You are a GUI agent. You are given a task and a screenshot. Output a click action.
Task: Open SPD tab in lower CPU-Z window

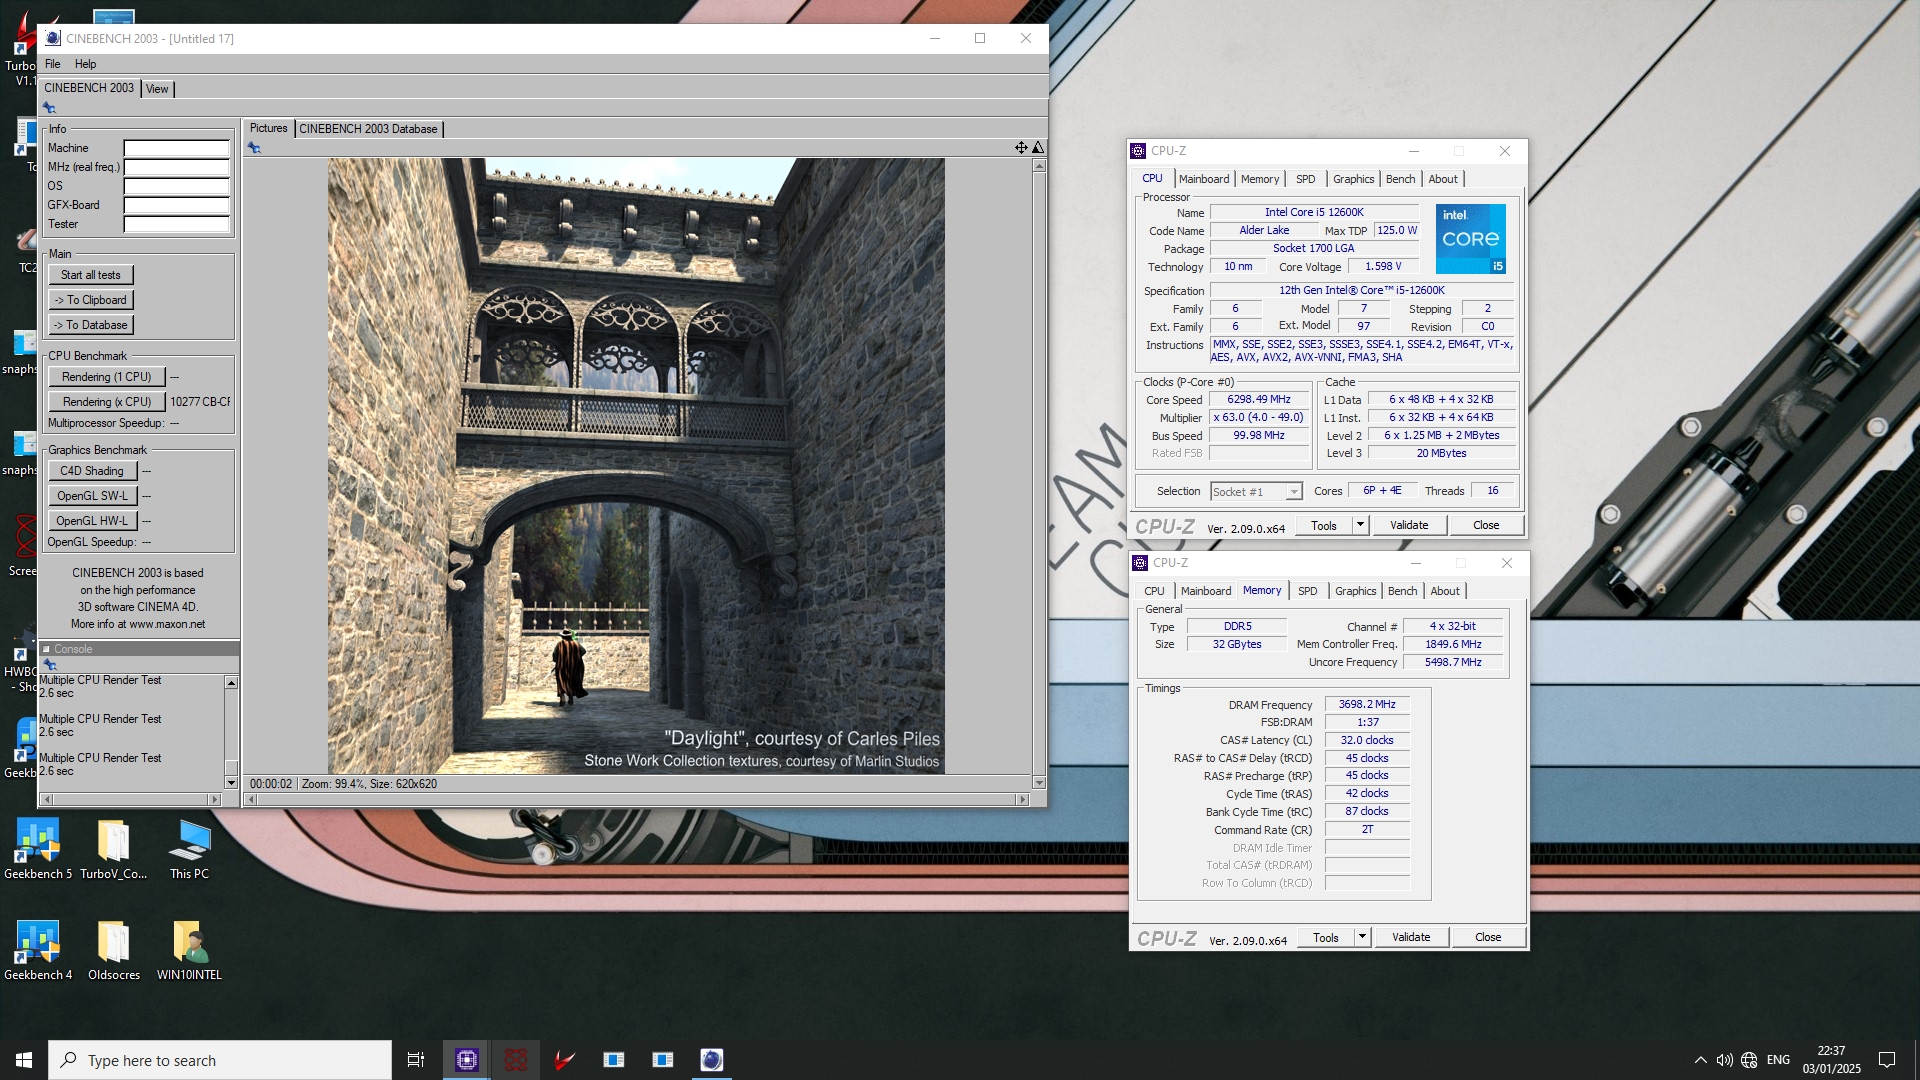(1308, 591)
